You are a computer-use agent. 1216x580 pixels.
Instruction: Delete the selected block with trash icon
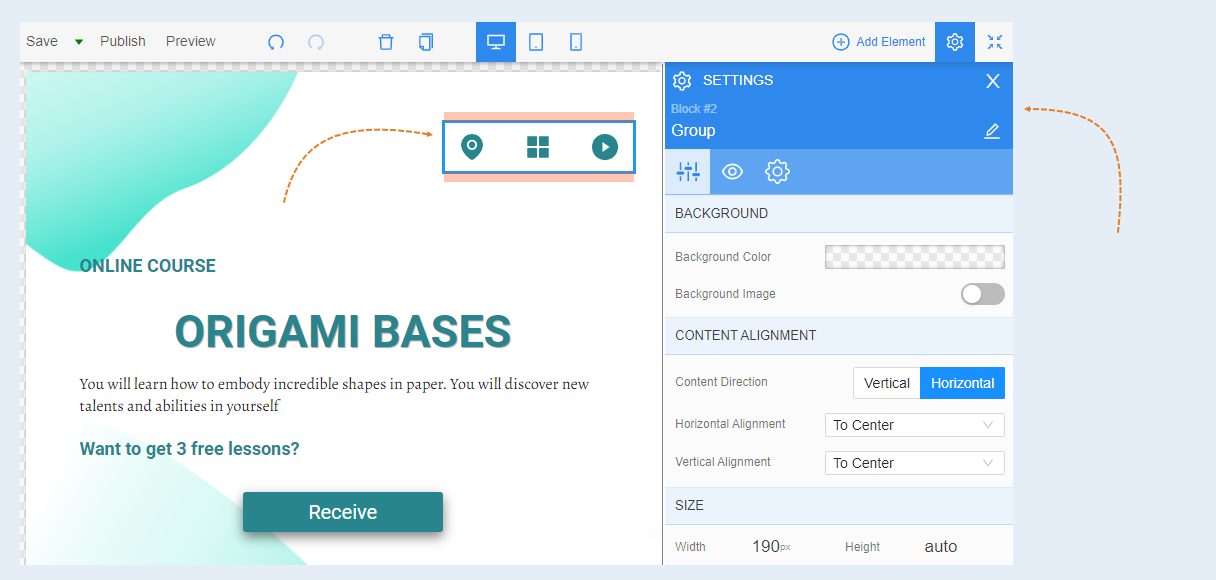(x=386, y=42)
